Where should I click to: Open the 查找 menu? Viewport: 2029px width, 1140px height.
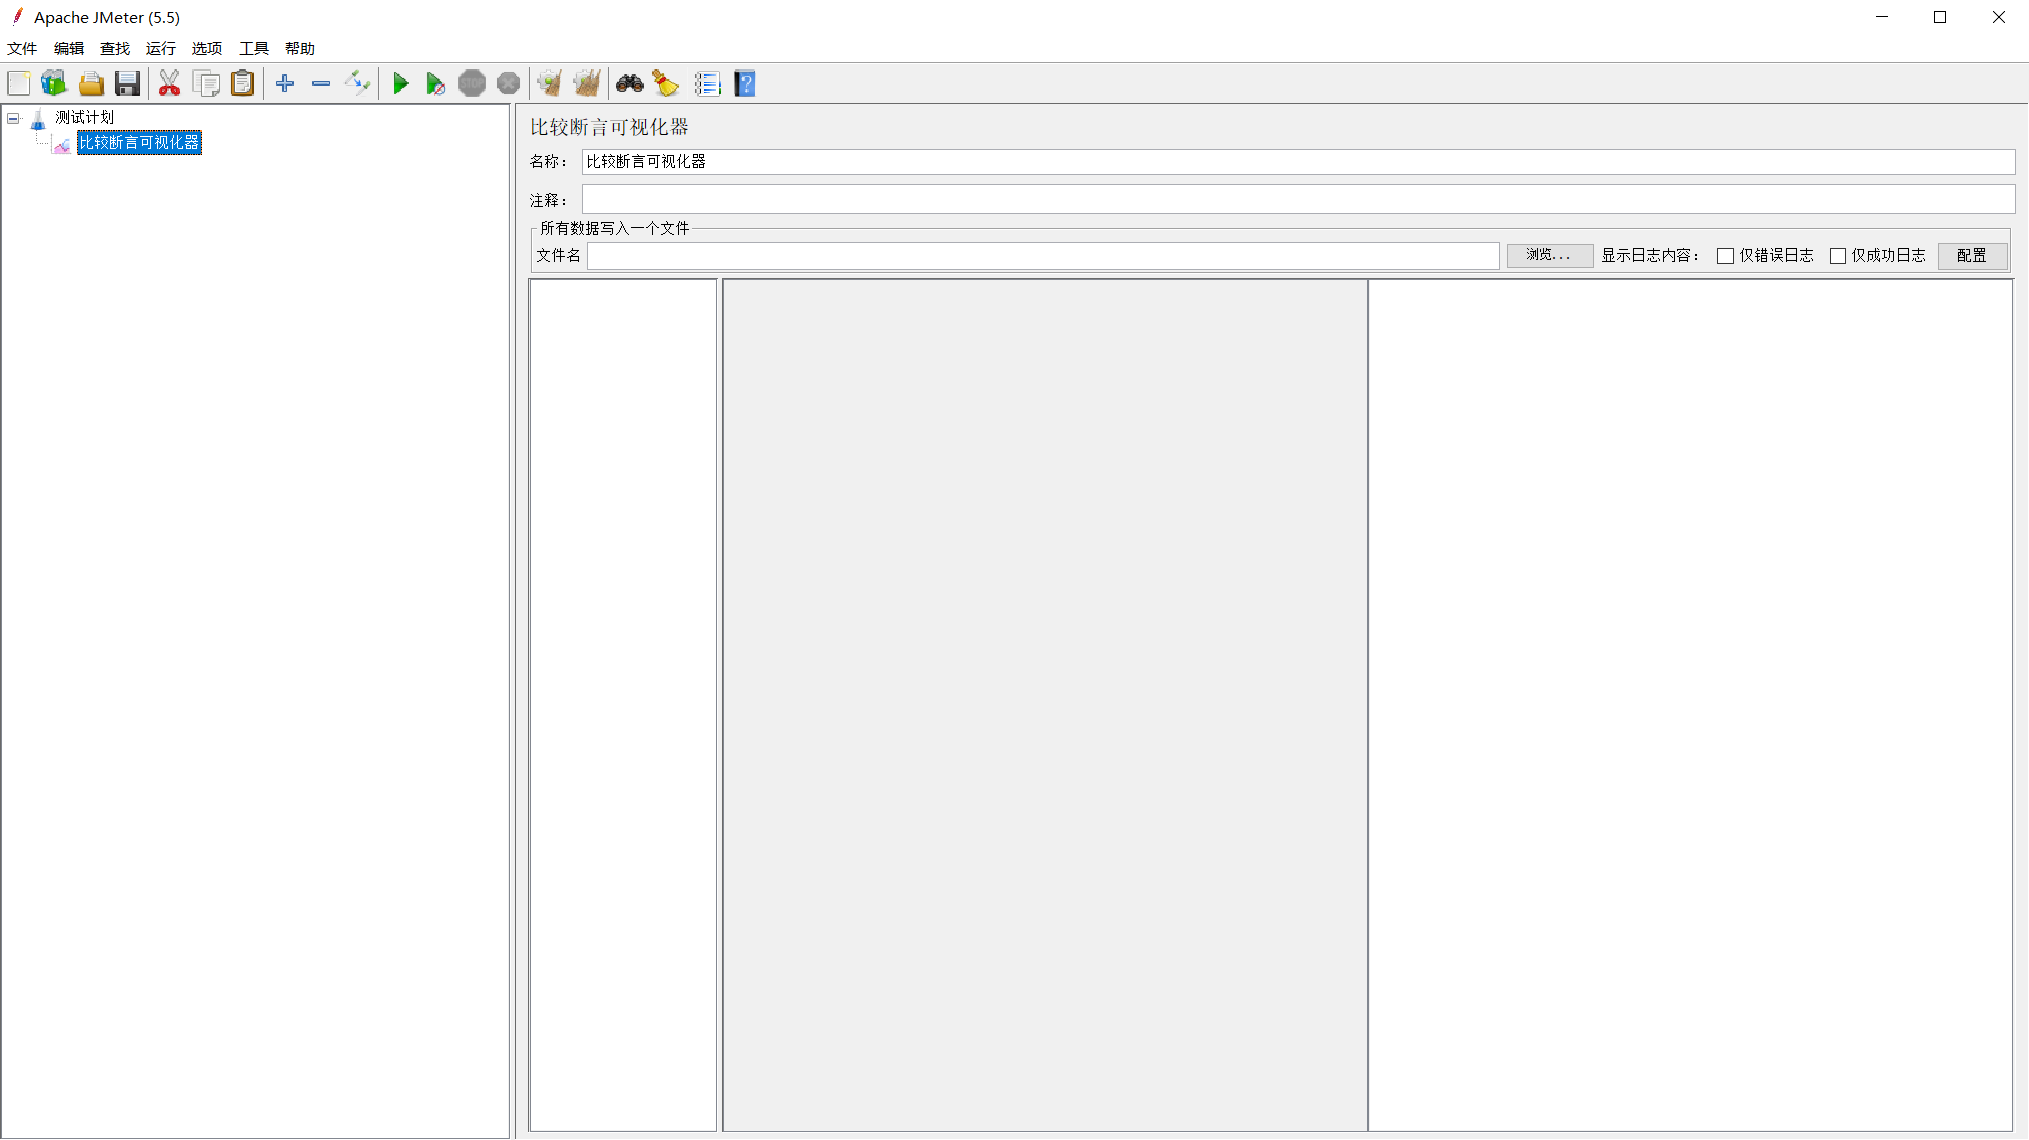tap(115, 49)
